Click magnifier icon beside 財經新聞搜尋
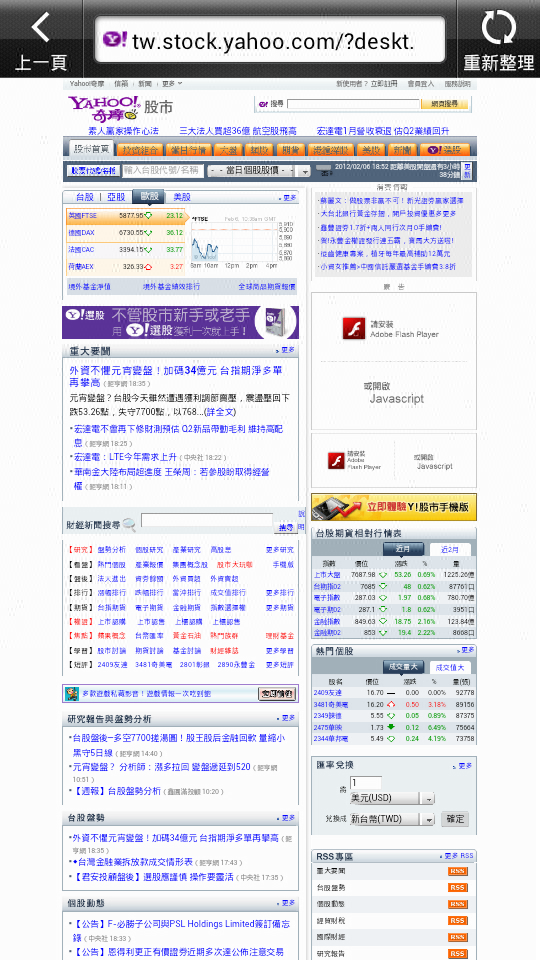 tap(129, 525)
